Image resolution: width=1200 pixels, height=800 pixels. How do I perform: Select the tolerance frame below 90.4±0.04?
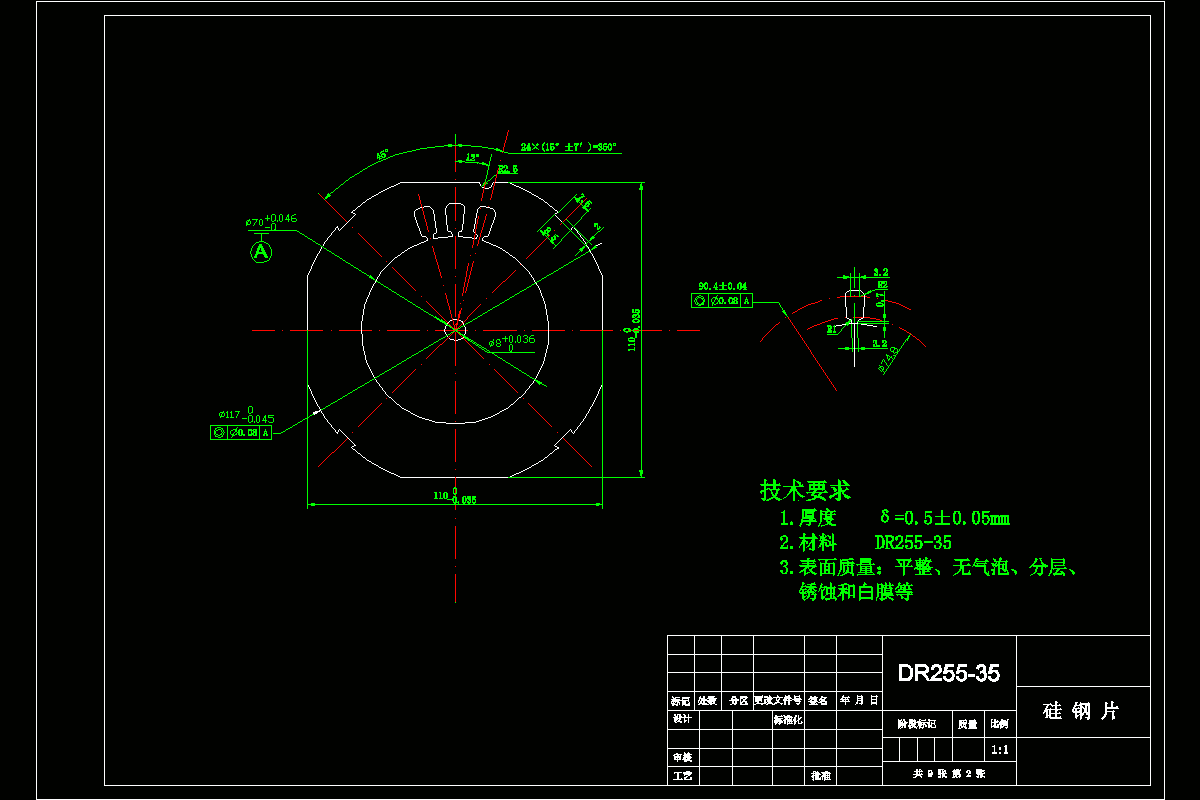[722, 300]
